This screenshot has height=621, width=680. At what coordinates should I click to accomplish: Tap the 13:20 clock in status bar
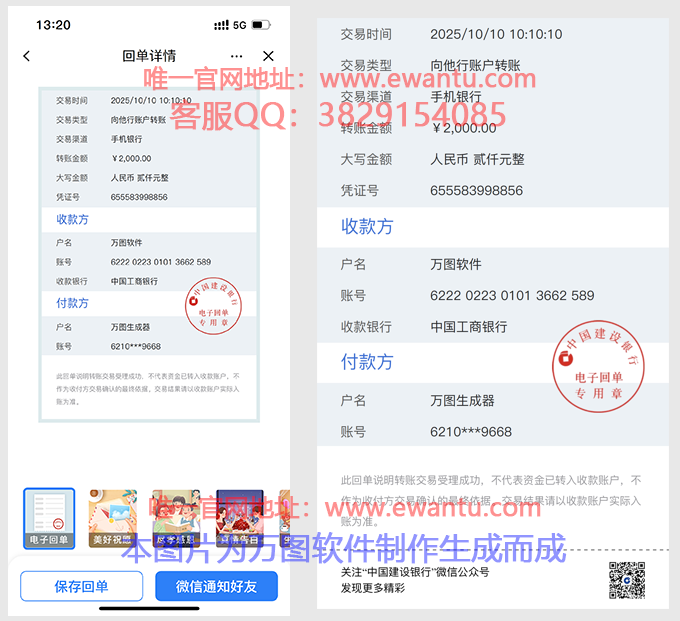click(x=53, y=25)
